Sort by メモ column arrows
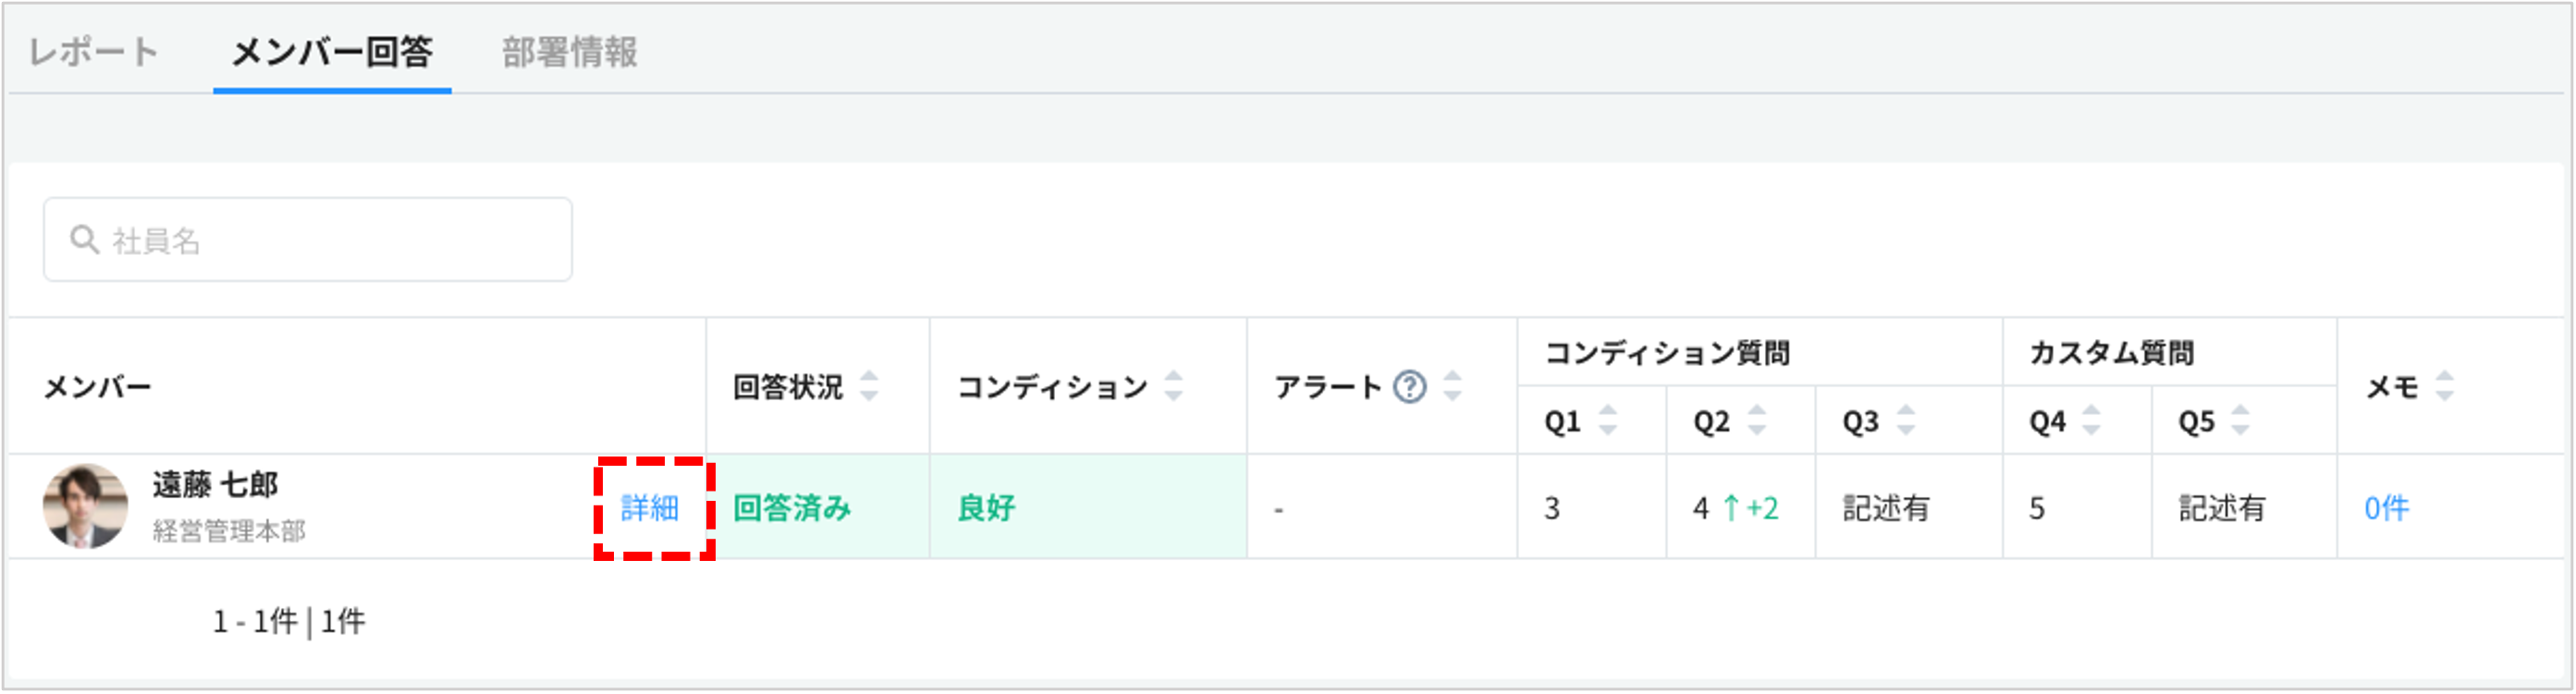This screenshot has width=2576, height=694. point(2445,387)
